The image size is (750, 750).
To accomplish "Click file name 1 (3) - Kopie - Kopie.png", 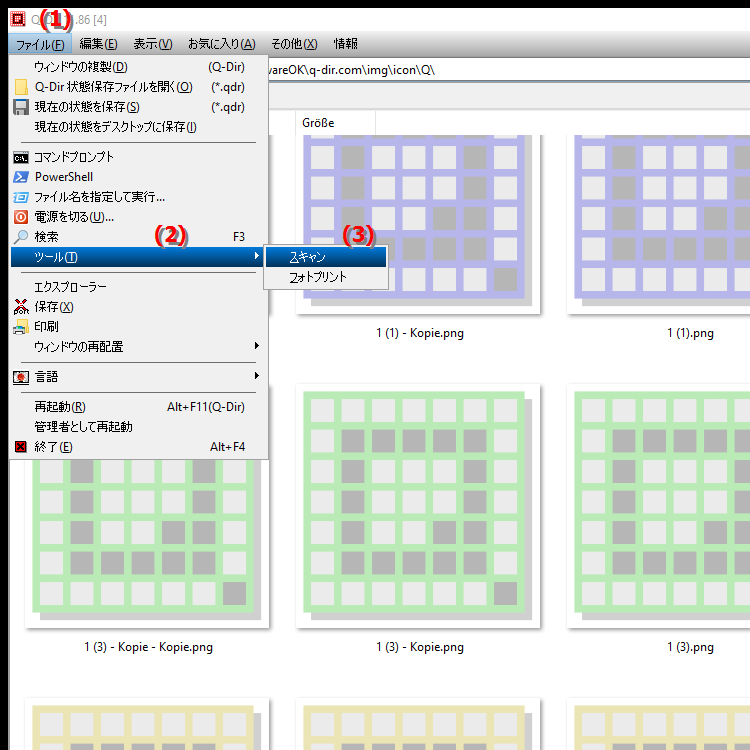I will [149, 647].
